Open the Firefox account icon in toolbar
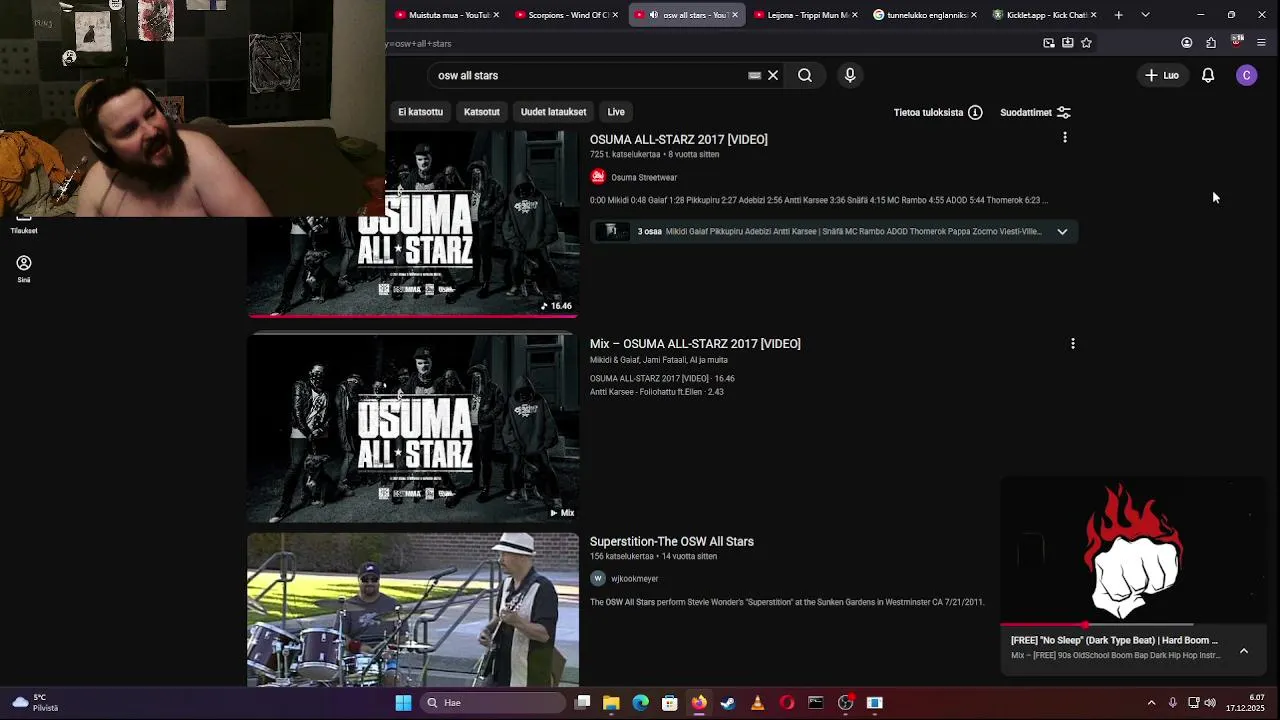 1187,43
